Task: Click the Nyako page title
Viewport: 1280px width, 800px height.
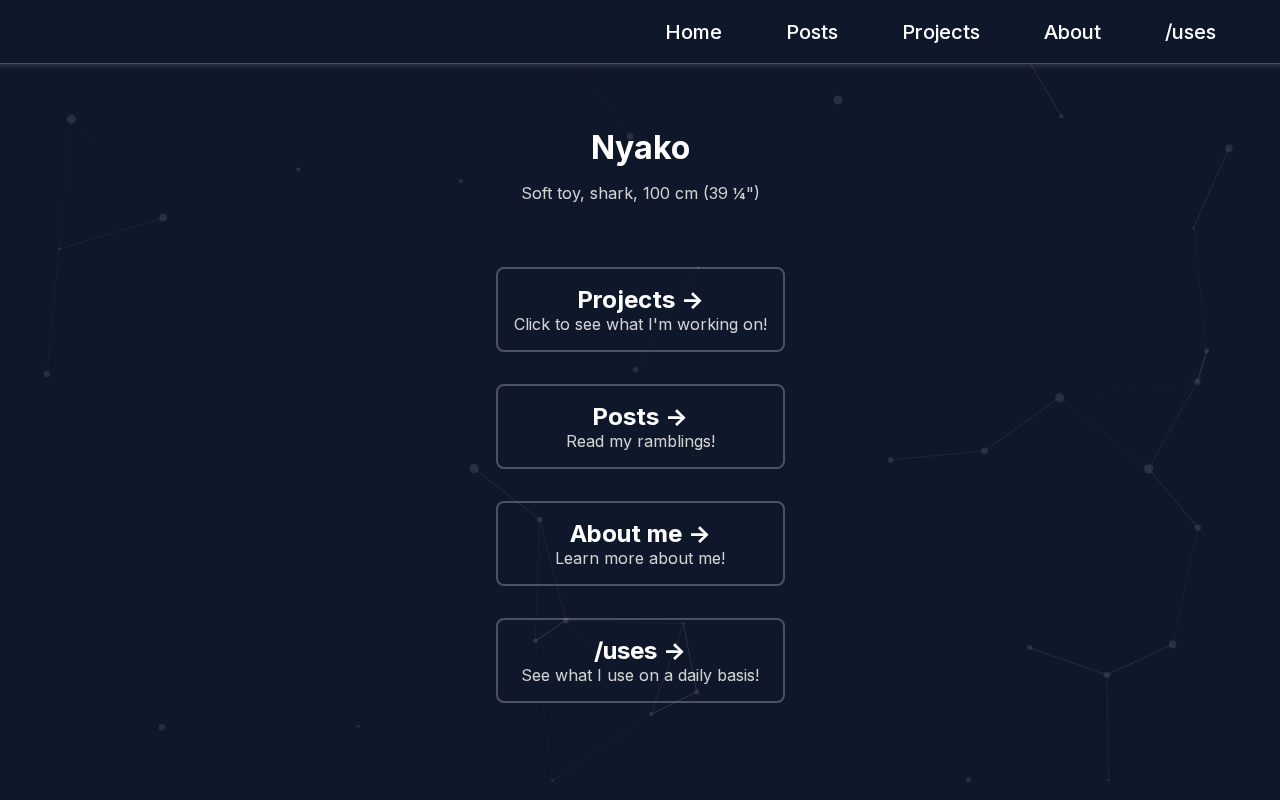Action: 640,148
